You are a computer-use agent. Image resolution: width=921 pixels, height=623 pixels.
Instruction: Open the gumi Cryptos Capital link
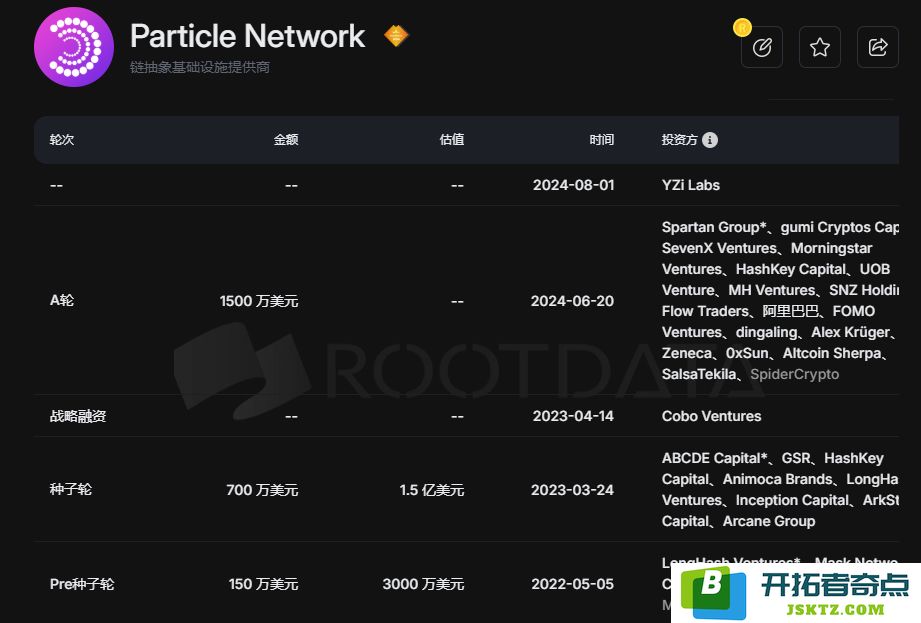click(x=840, y=227)
